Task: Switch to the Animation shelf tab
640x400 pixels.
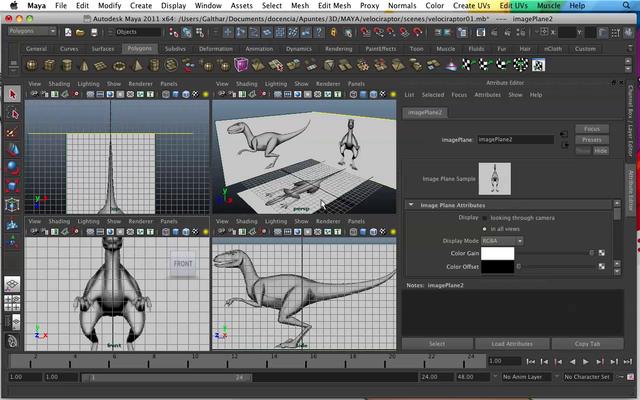Action: 259,49
